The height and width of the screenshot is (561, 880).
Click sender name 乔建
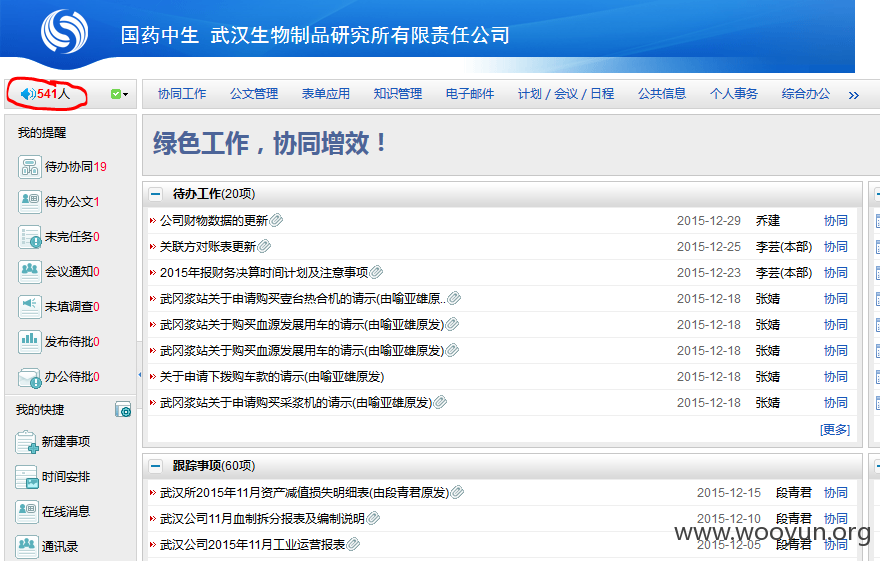pos(768,221)
